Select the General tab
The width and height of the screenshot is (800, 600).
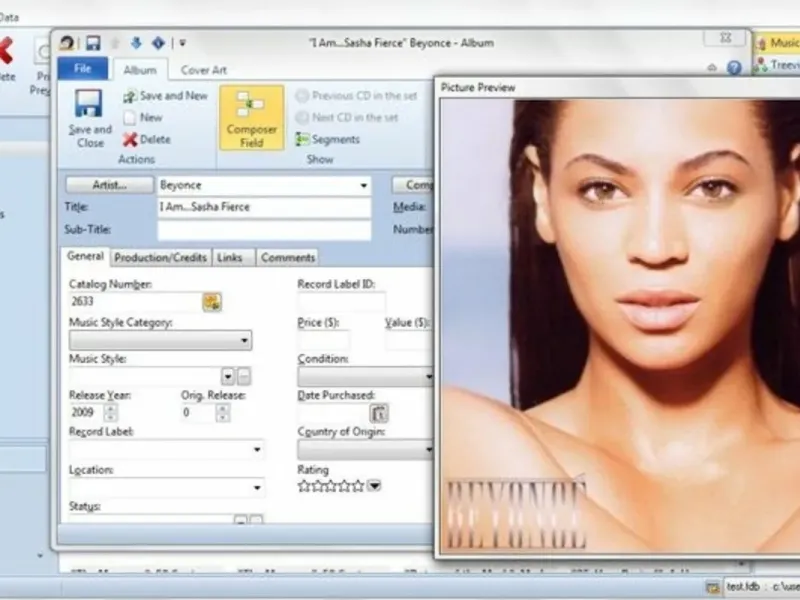click(x=85, y=256)
